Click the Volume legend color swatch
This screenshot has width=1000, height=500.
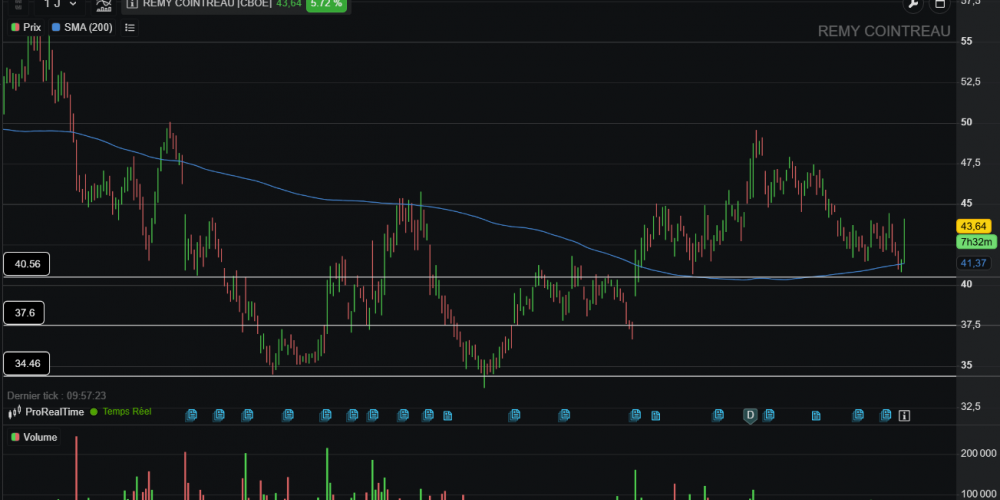(15, 438)
